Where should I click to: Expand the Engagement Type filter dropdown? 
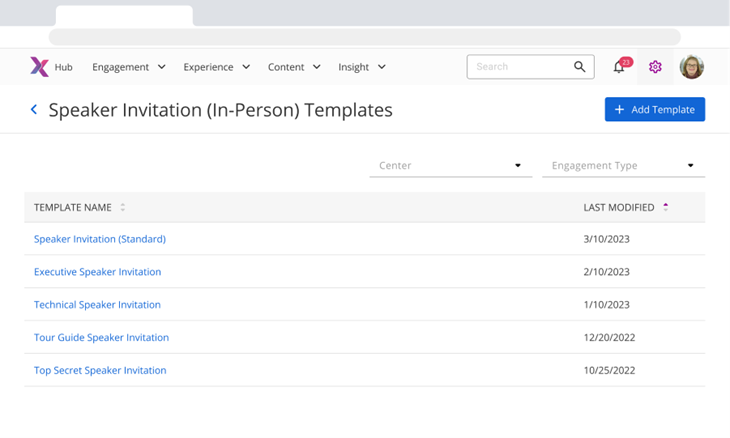click(x=623, y=166)
